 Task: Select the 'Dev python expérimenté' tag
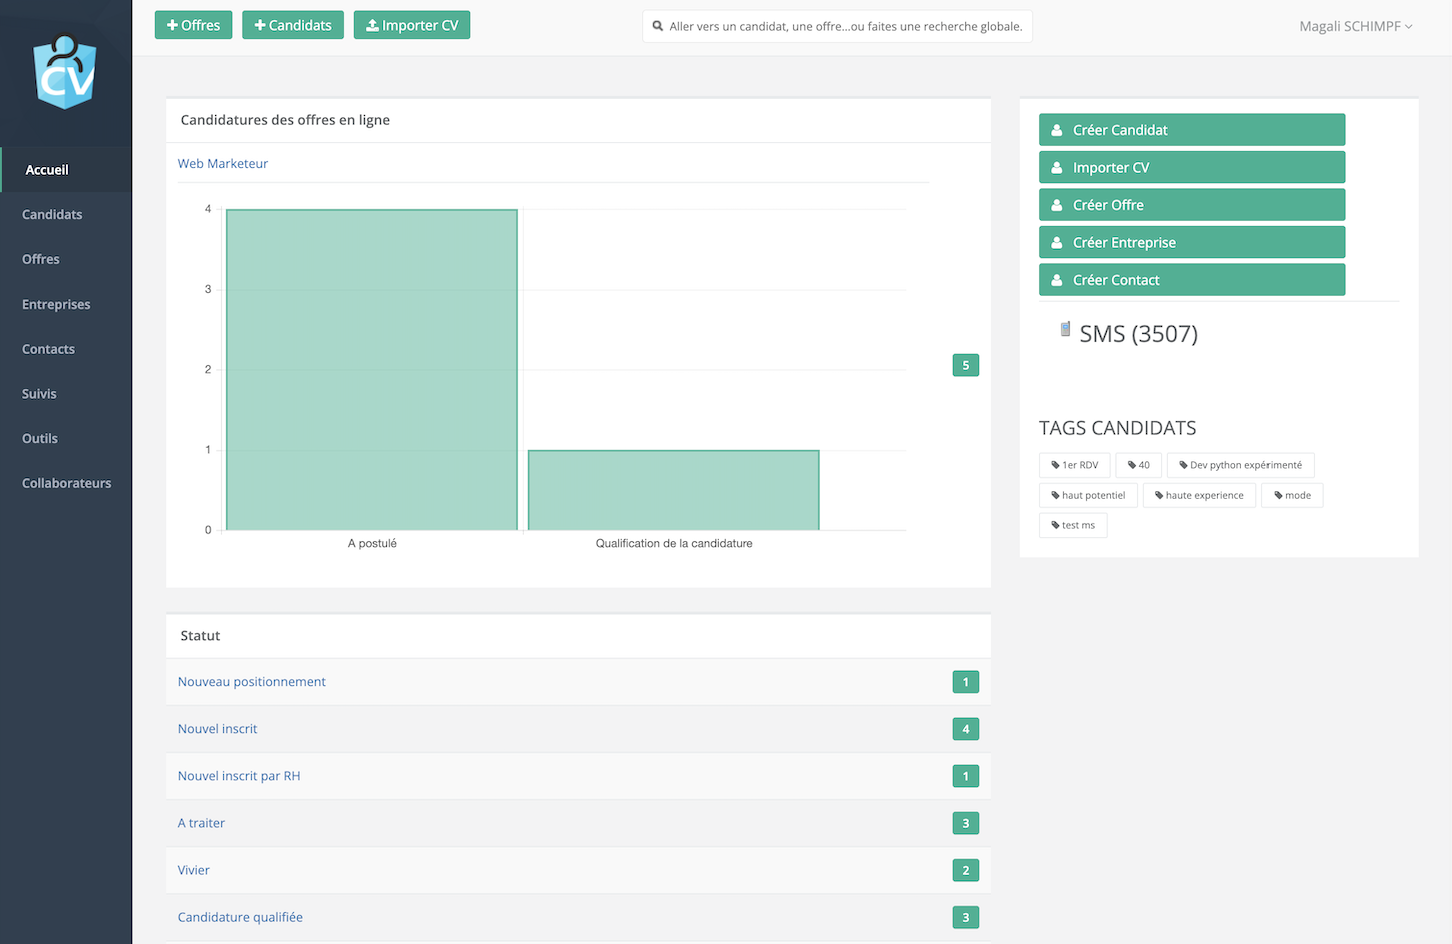(1240, 465)
